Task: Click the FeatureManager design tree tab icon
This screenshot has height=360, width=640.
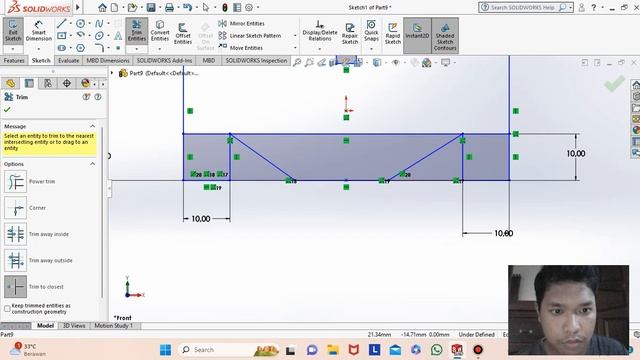Action: 11,83
